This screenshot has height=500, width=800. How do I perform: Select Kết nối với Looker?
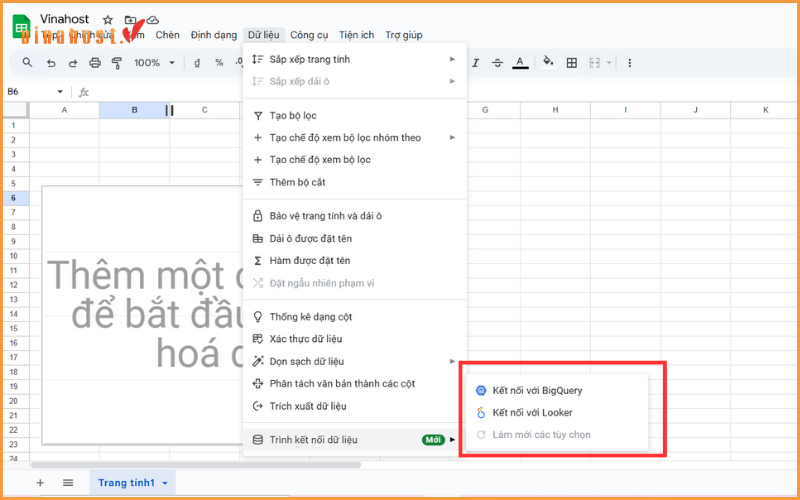(x=532, y=412)
